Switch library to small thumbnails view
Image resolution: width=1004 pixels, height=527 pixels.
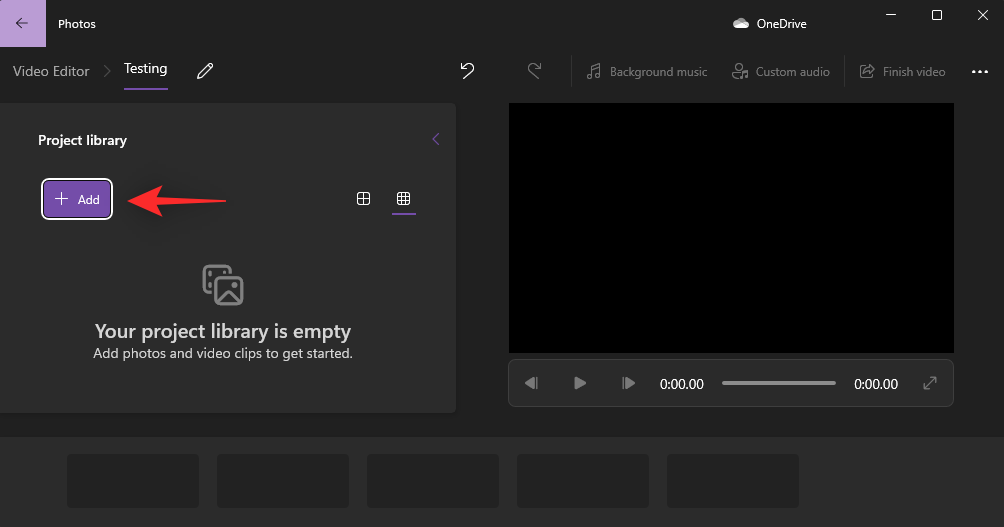coord(403,199)
